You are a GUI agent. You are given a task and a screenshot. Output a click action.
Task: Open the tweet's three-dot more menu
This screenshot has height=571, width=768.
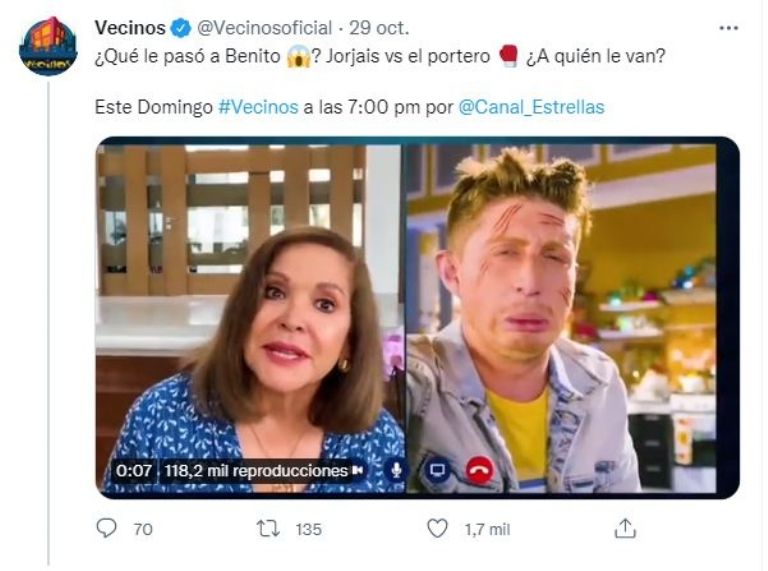pos(728,28)
